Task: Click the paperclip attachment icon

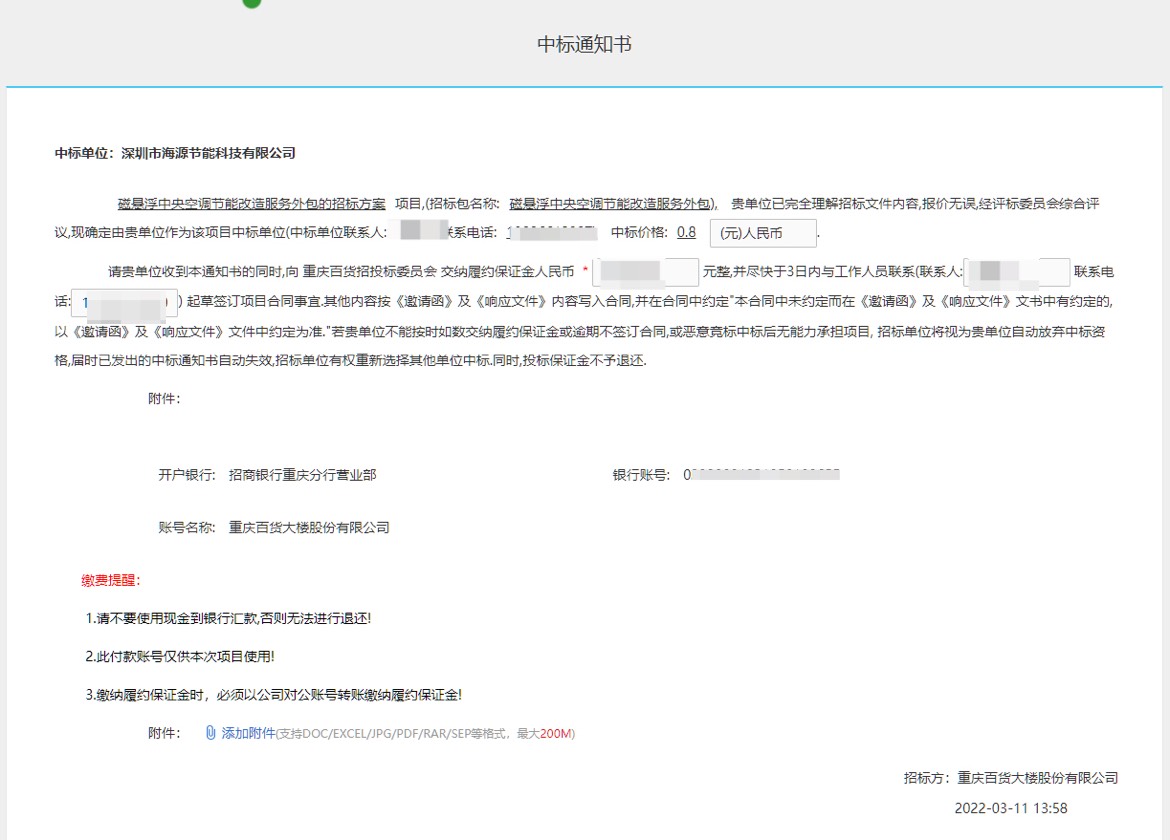Action: 210,733
